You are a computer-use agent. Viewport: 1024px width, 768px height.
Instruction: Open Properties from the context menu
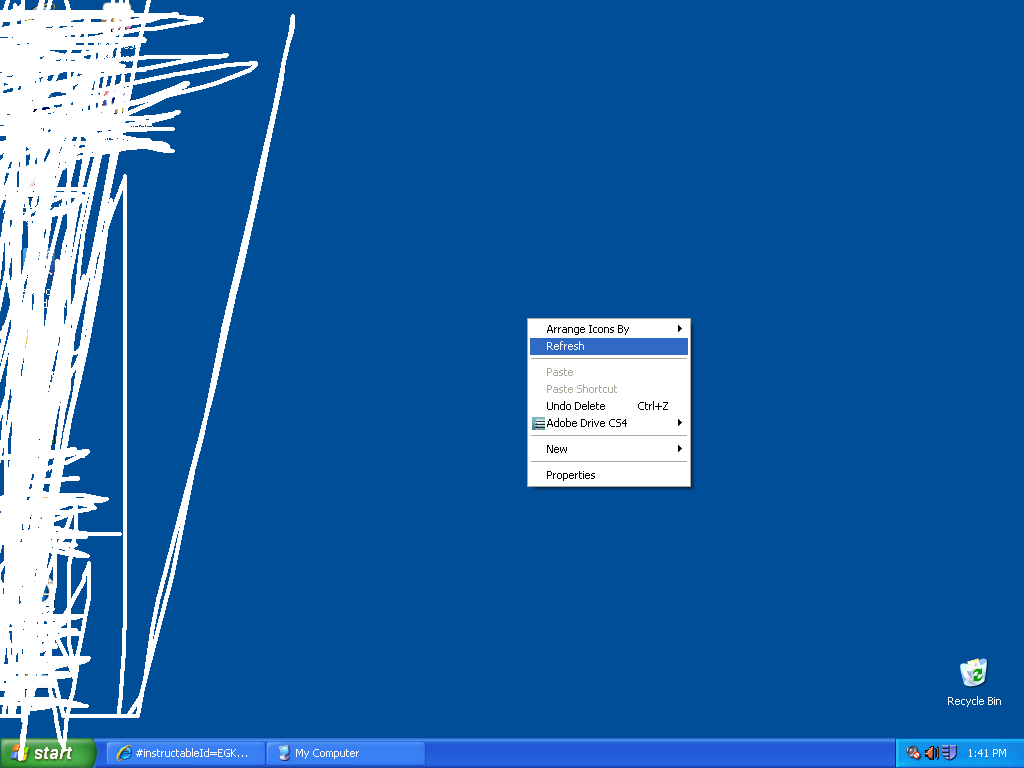point(571,475)
